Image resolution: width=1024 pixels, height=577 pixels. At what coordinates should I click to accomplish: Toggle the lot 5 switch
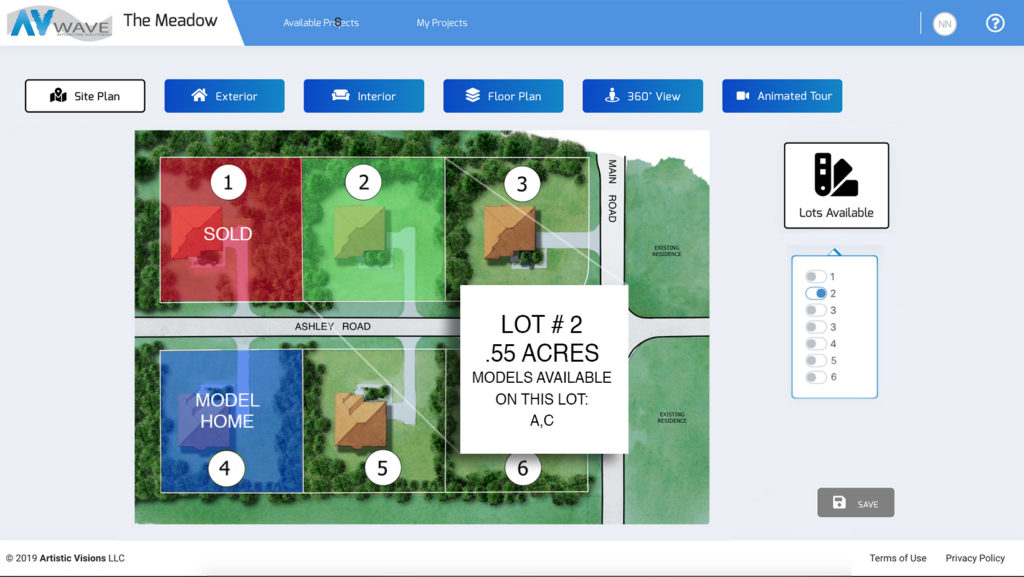point(816,360)
